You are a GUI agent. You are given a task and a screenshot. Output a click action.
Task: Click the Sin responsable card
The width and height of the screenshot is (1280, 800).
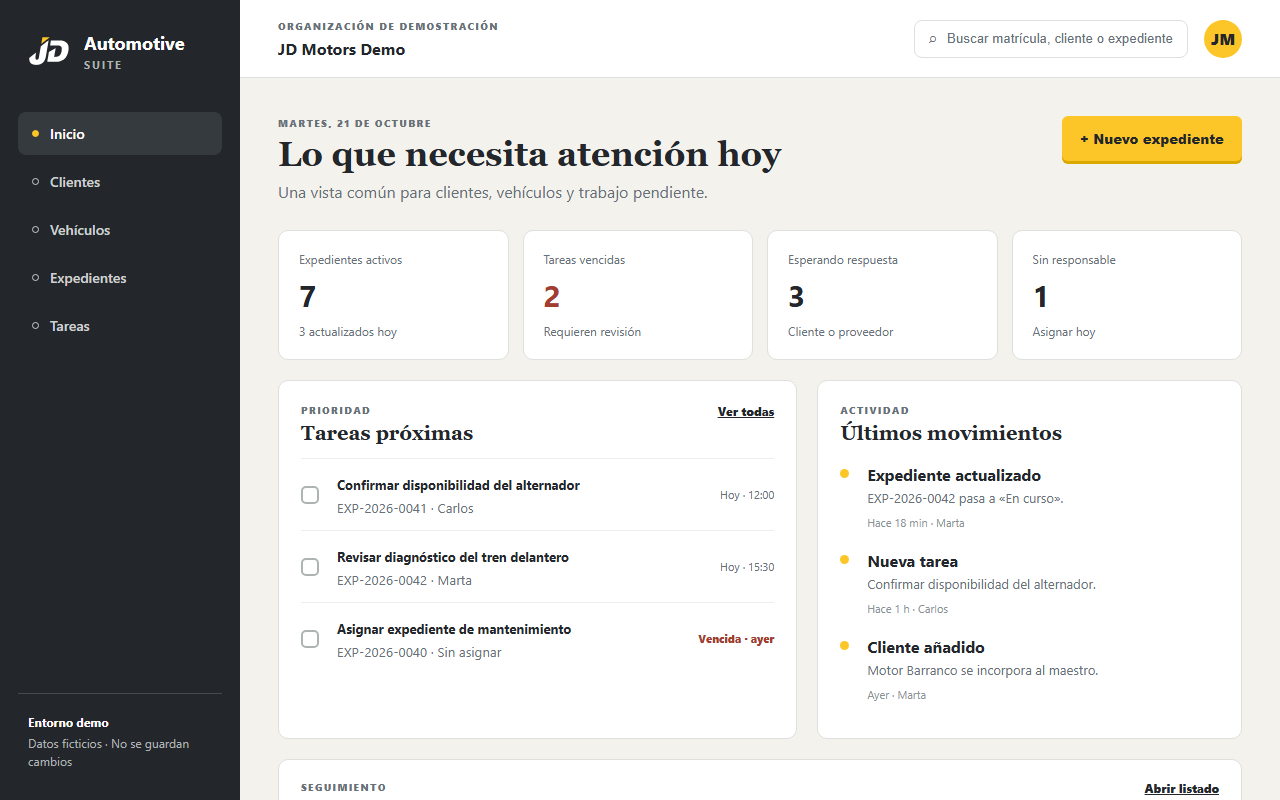tap(1127, 295)
